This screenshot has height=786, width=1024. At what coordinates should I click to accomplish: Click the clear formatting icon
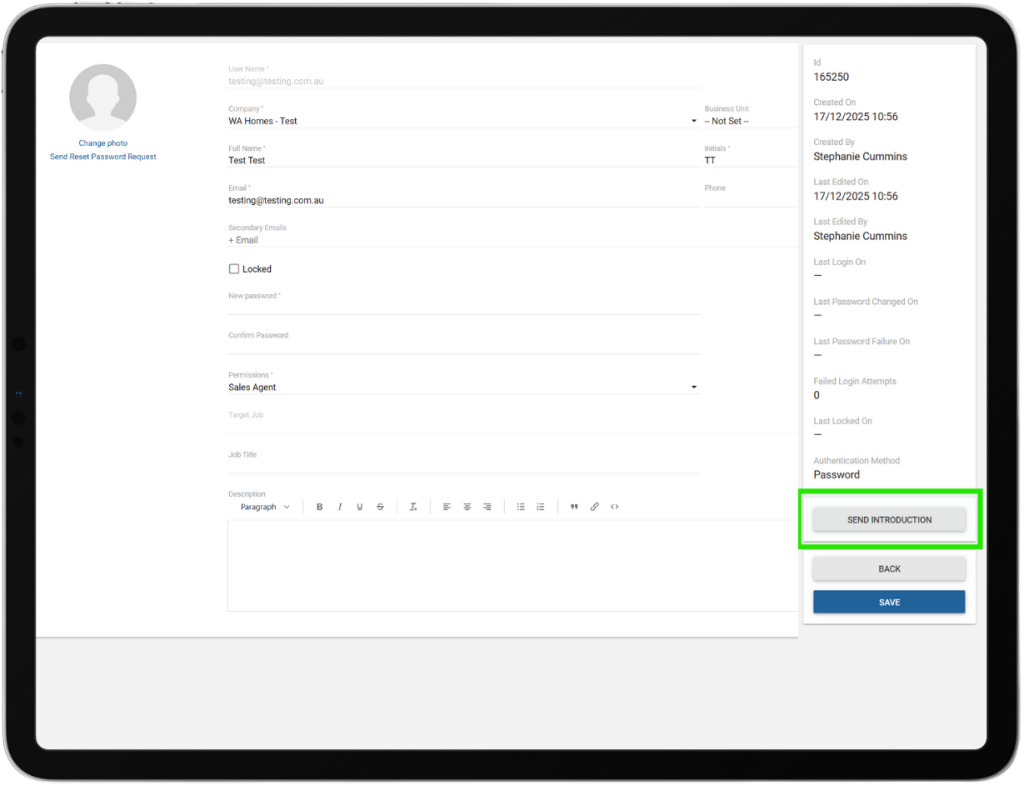pyautogui.click(x=414, y=507)
